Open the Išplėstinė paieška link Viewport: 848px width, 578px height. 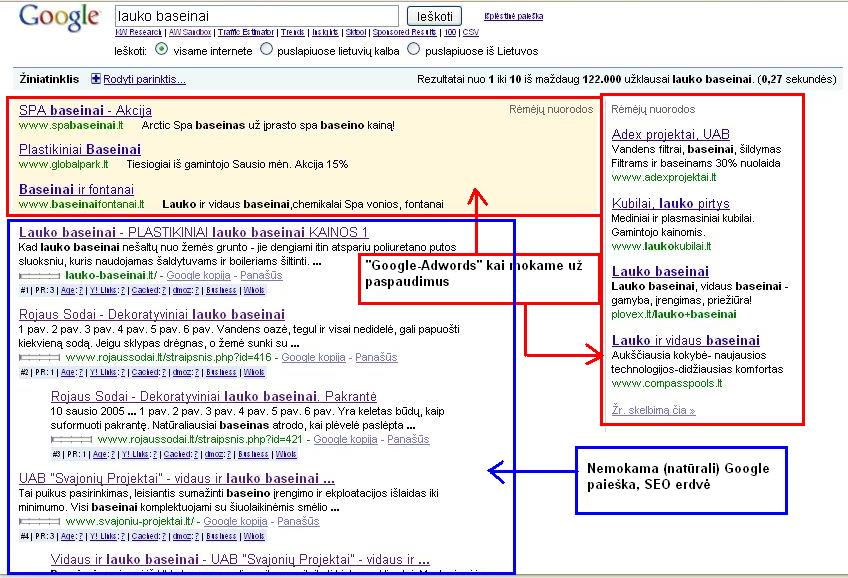[513, 16]
